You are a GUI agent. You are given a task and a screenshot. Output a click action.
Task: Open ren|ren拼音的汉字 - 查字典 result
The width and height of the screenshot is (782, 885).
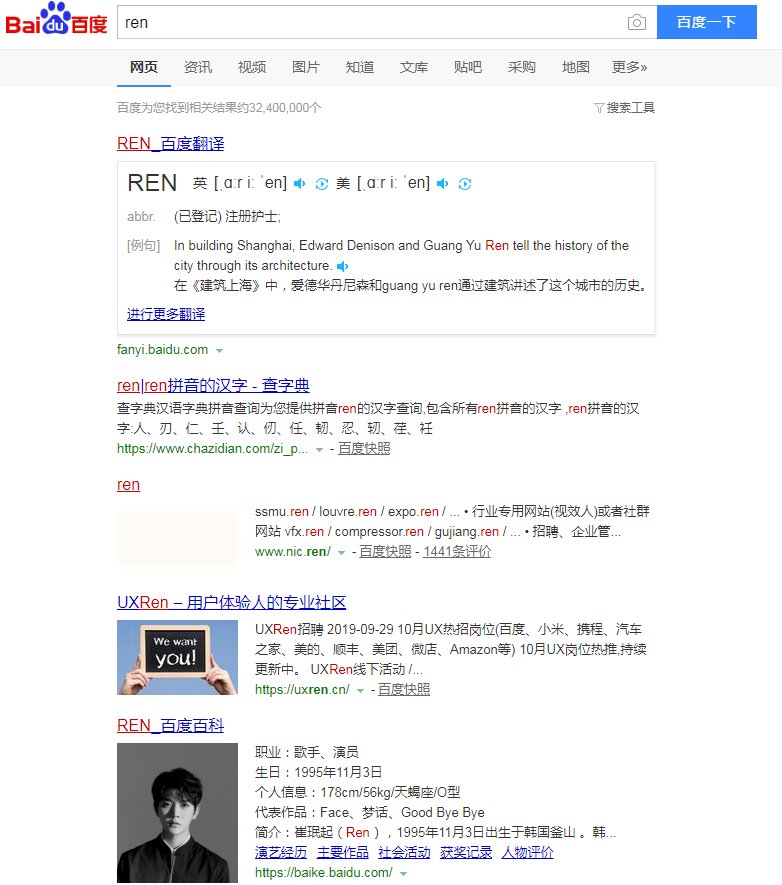pos(213,385)
